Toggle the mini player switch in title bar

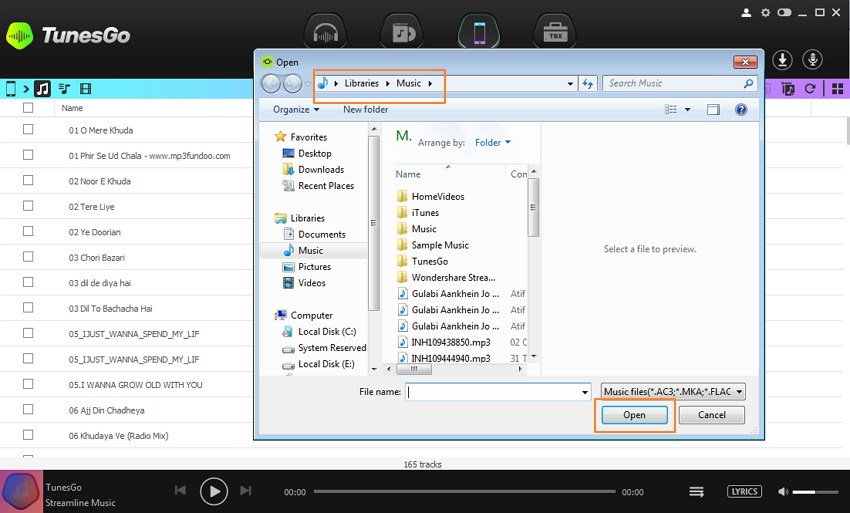784,12
